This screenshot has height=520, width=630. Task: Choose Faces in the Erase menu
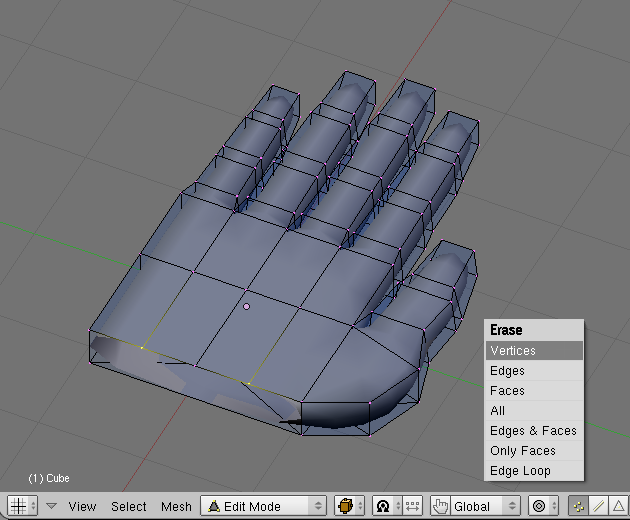click(x=534, y=391)
